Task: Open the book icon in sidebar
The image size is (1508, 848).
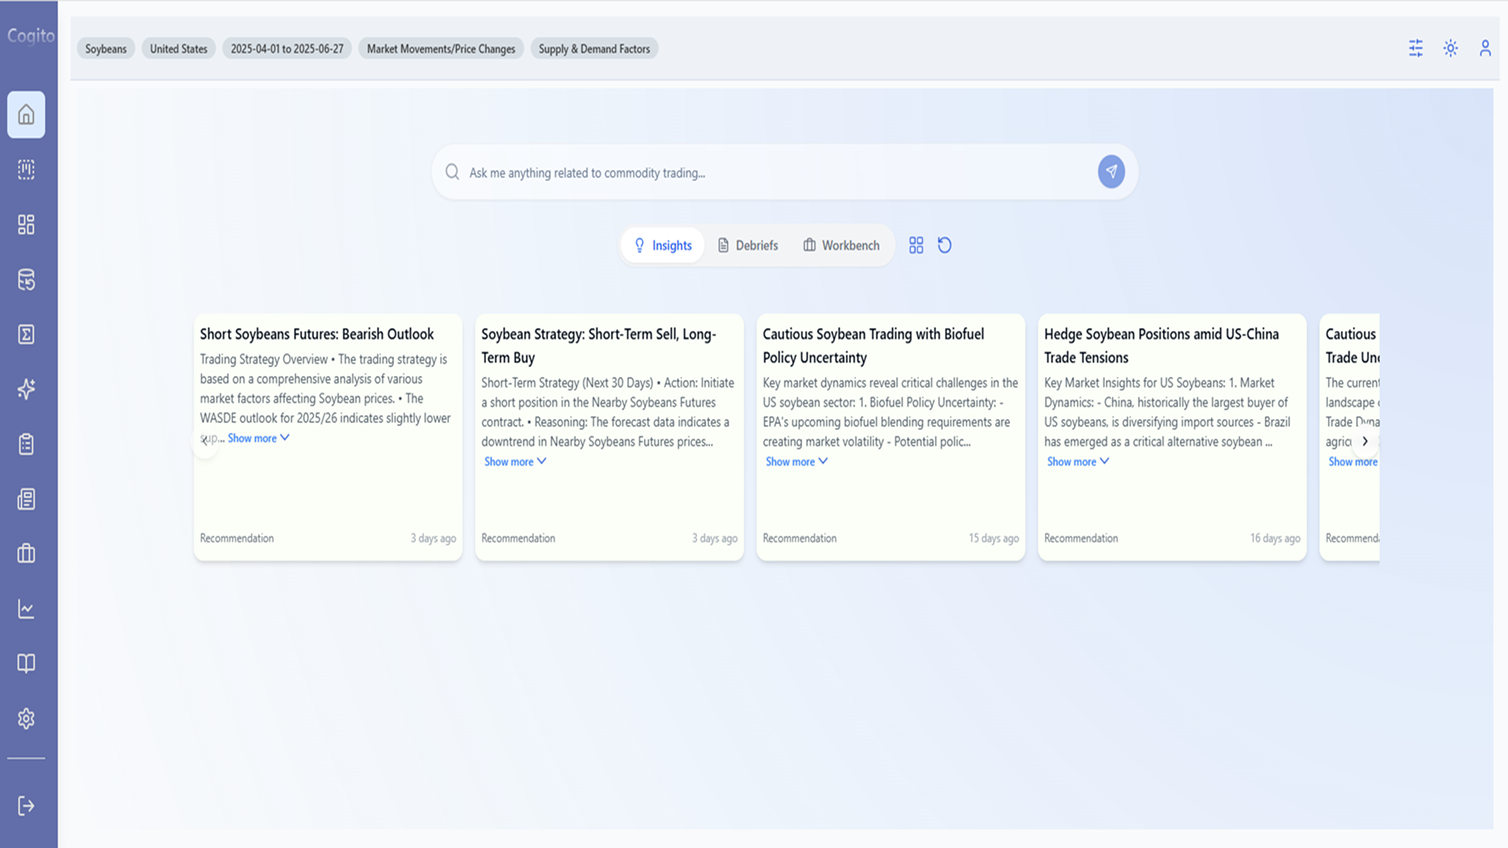Action: coord(26,664)
